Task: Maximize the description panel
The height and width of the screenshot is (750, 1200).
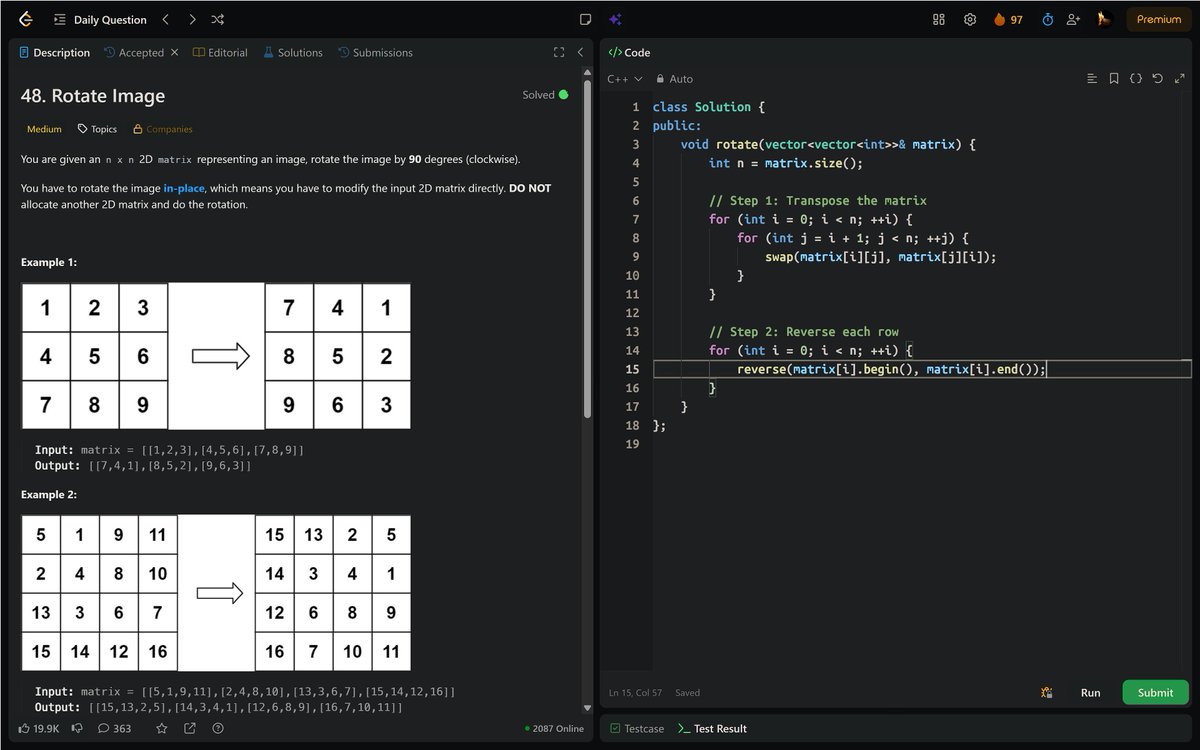Action: tap(559, 52)
